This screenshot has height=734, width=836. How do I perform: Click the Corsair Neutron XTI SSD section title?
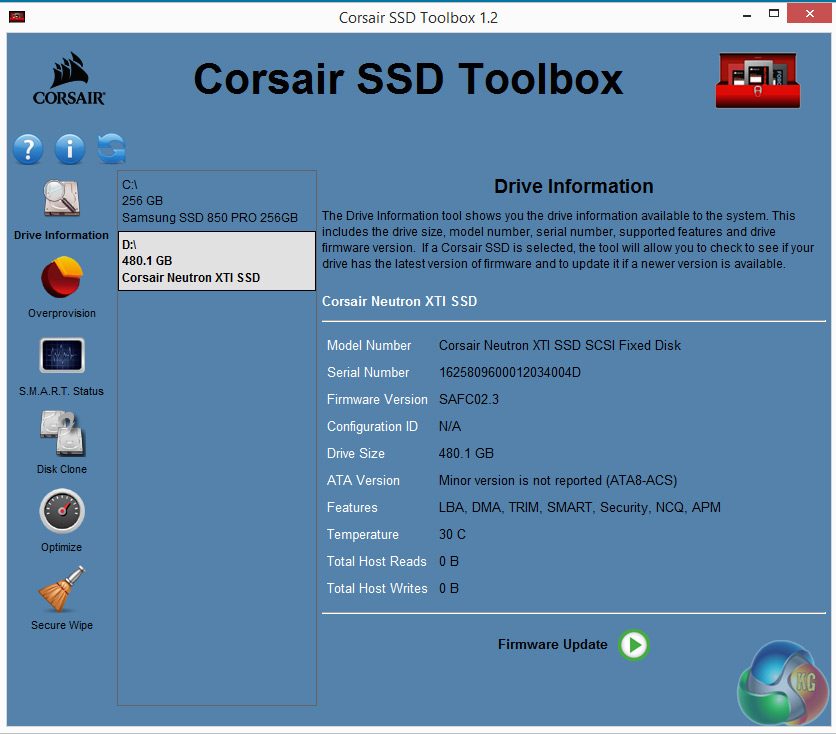399,301
